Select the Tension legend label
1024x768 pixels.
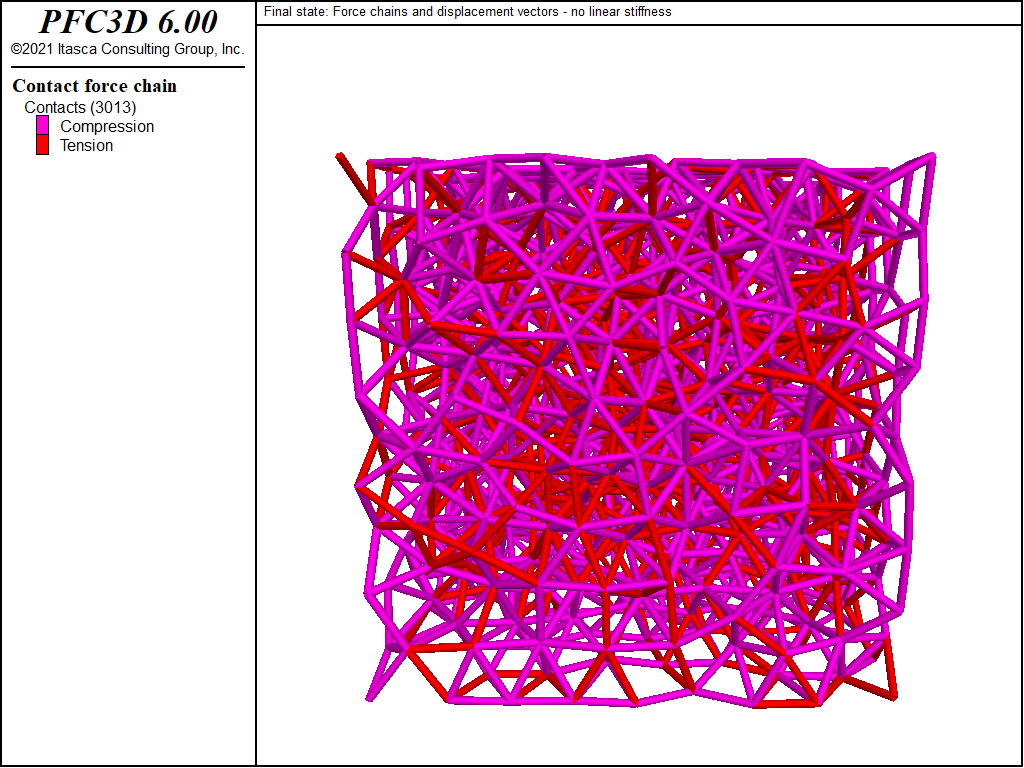pyautogui.click(x=87, y=145)
